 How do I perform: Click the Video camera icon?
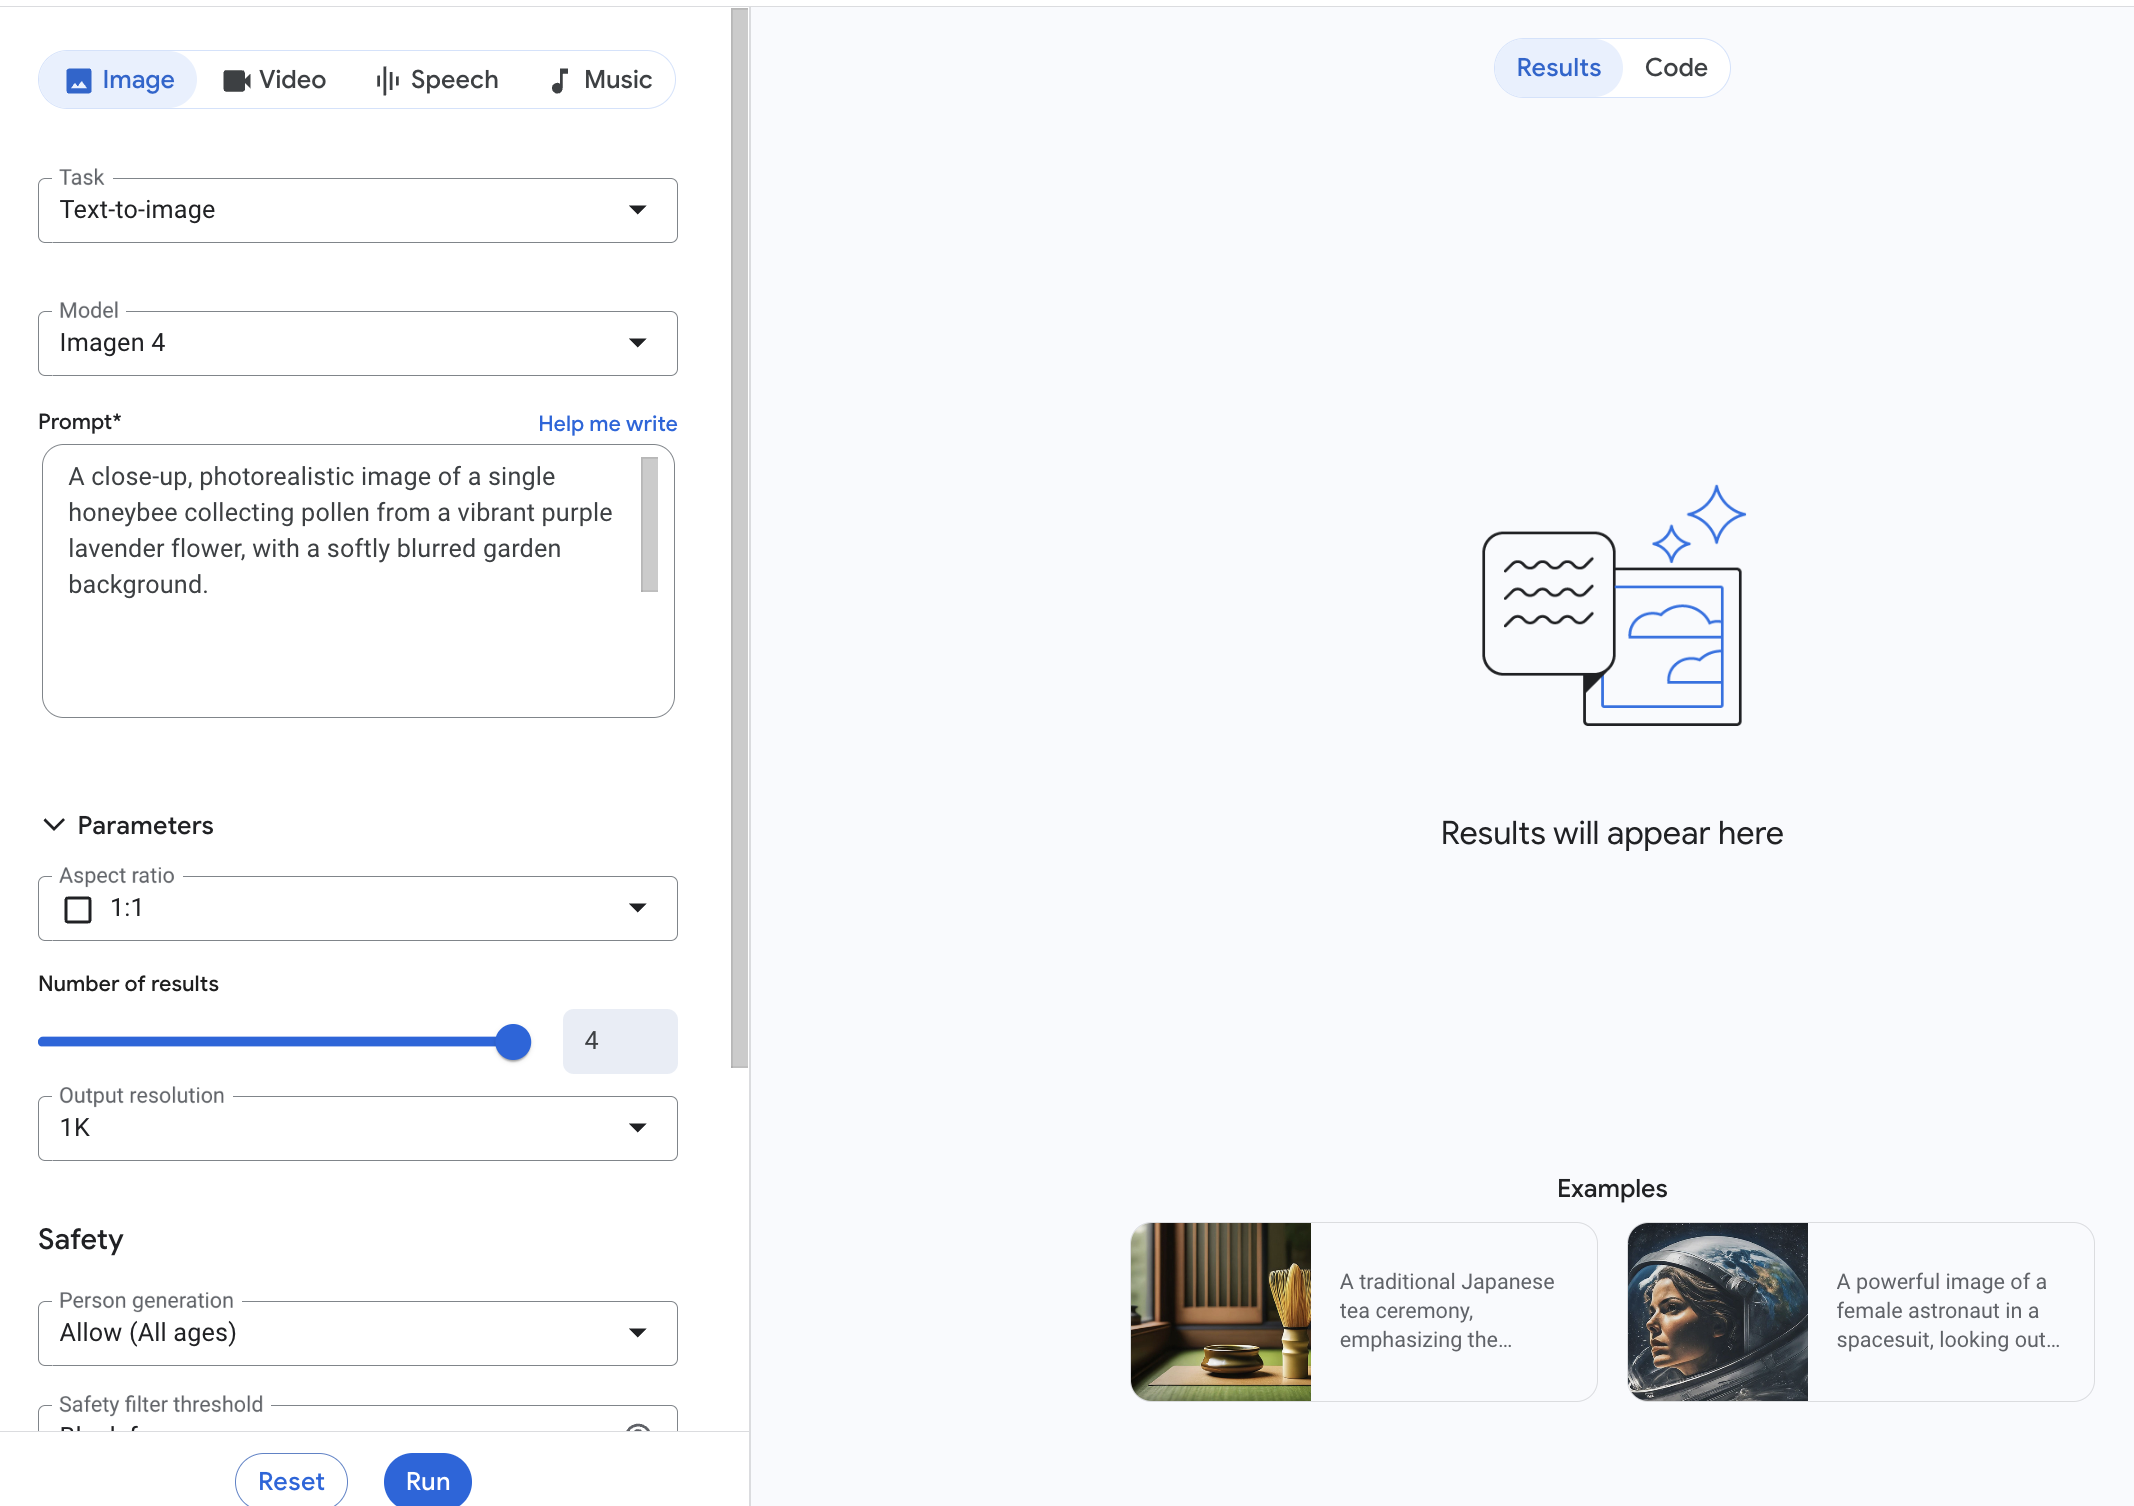pos(236,79)
